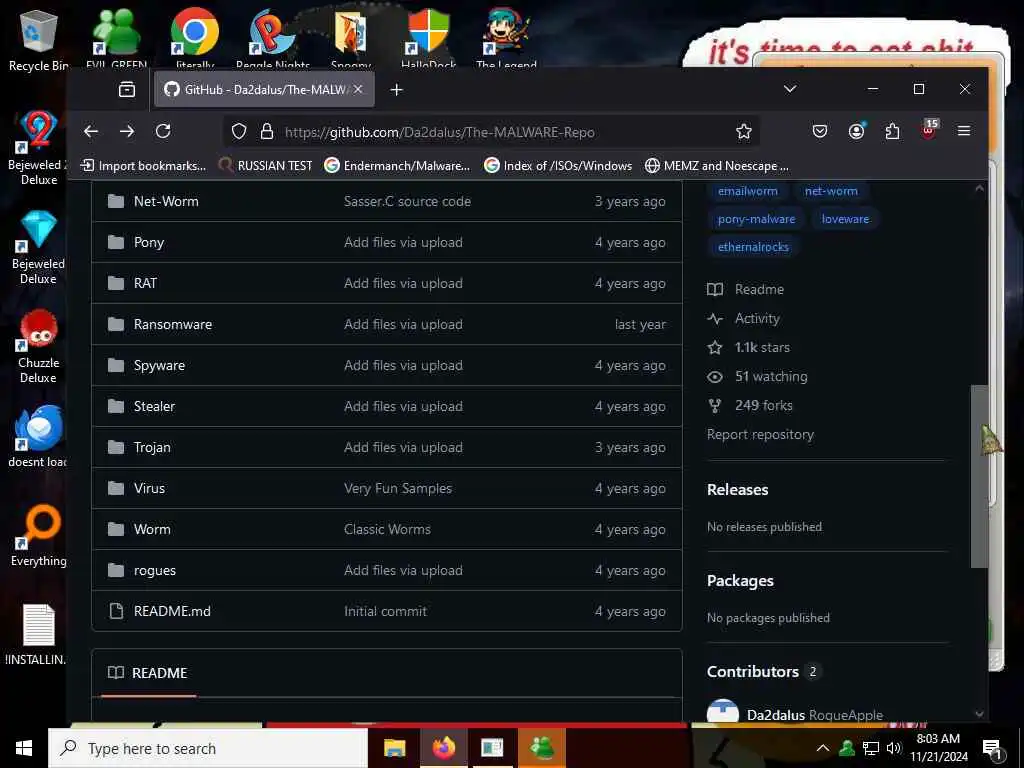Open the tracking protection shield icon

[239, 131]
